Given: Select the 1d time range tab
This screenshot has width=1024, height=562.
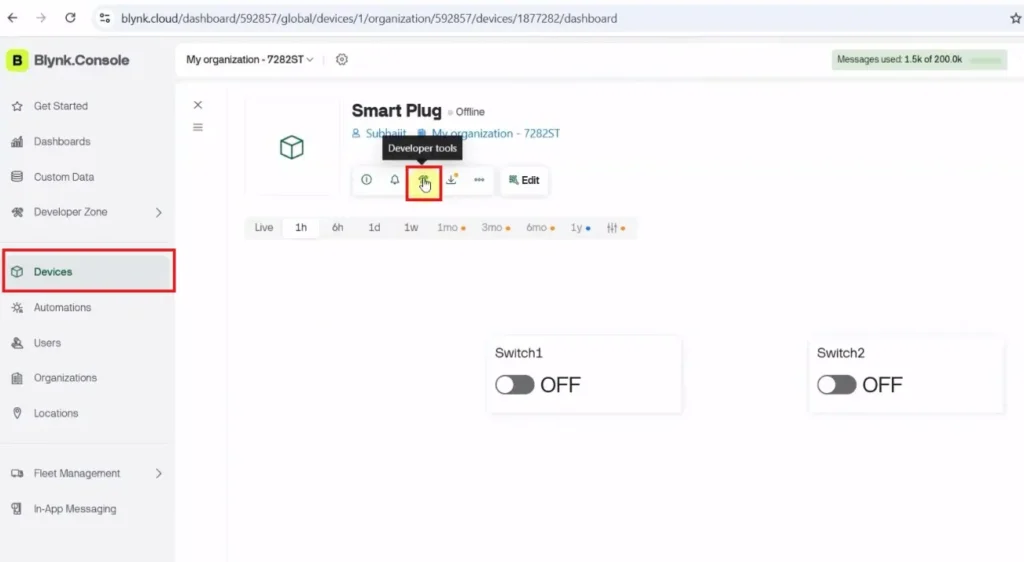Looking at the screenshot, I should (x=374, y=228).
